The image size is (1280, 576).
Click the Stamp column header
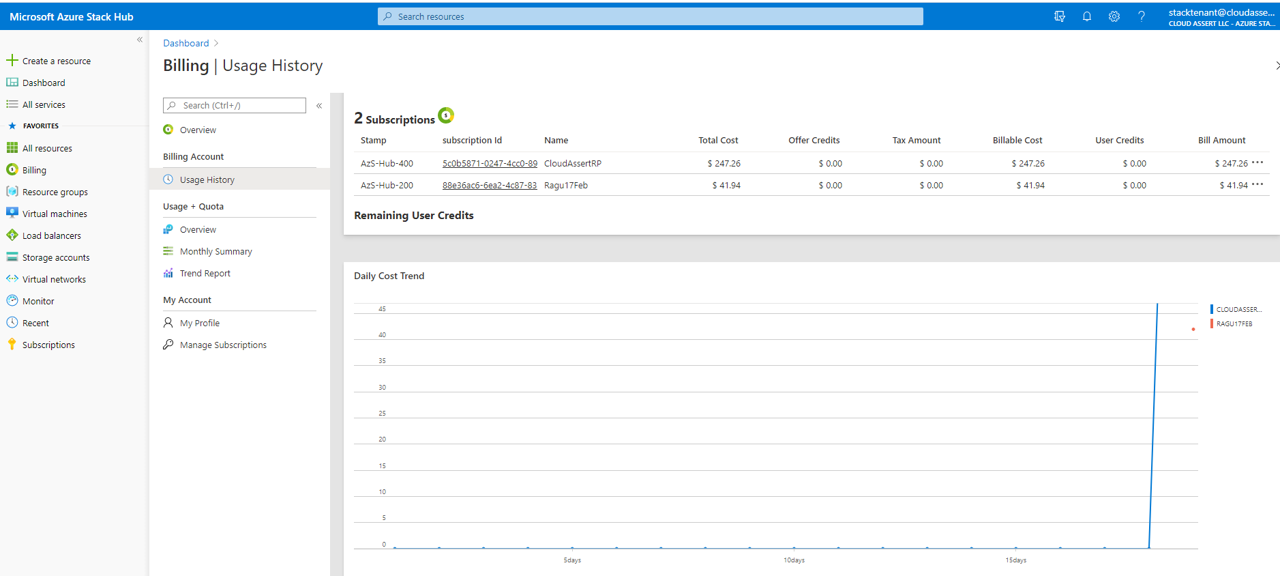click(x=373, y=140)
